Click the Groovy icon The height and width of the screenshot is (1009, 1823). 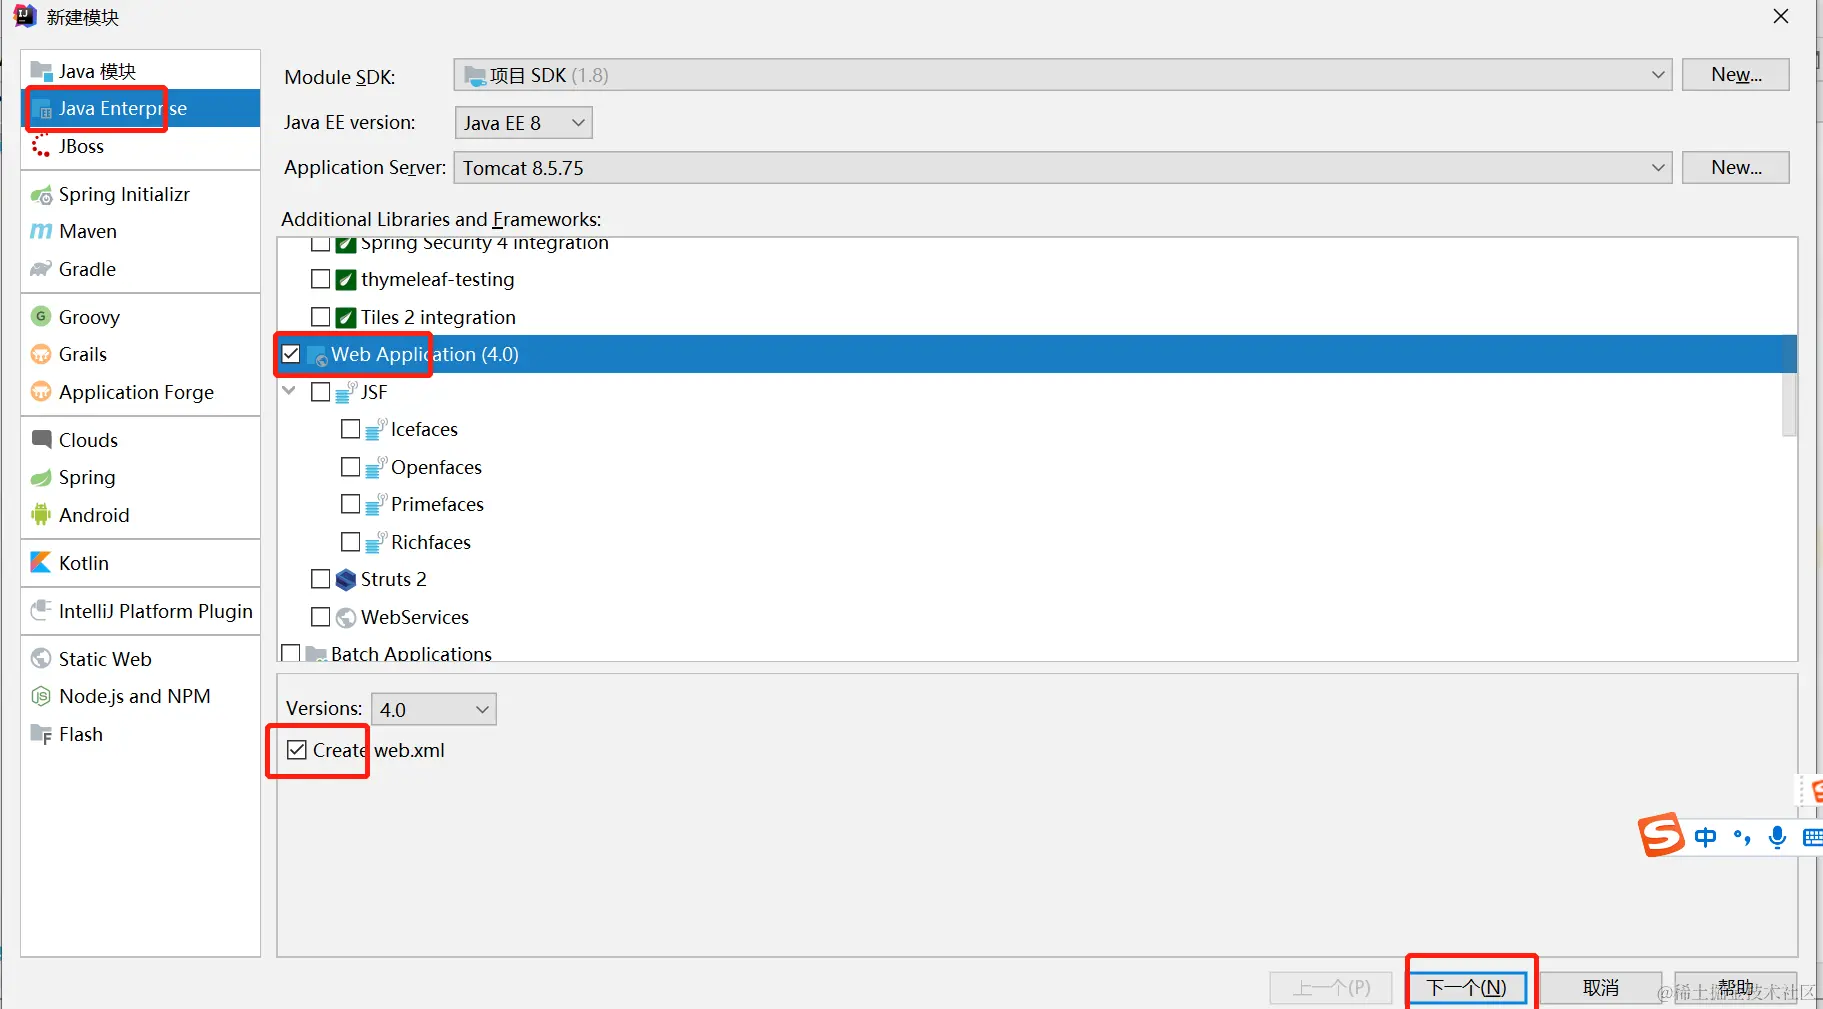[41, 317]
